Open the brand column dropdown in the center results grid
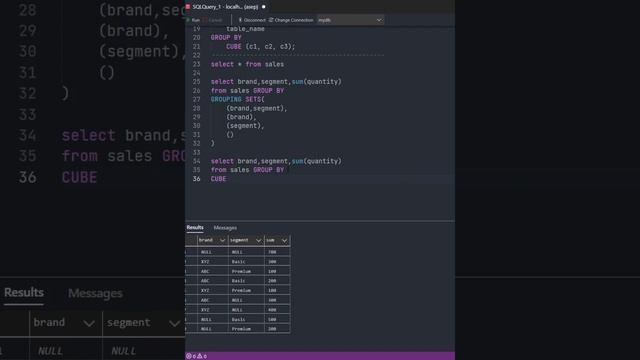The height and width of the screenshot is (360, 640). (222, 240)
